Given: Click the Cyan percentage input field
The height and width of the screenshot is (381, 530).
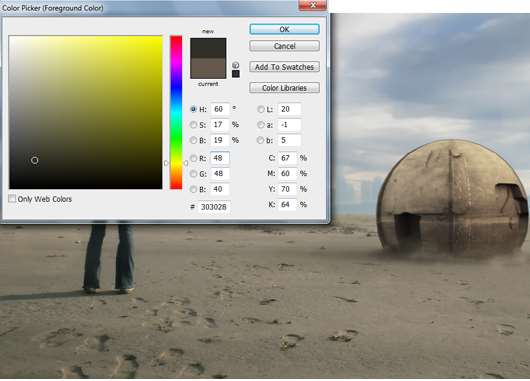Looking at the screenshot, I should tap(287, 158).
